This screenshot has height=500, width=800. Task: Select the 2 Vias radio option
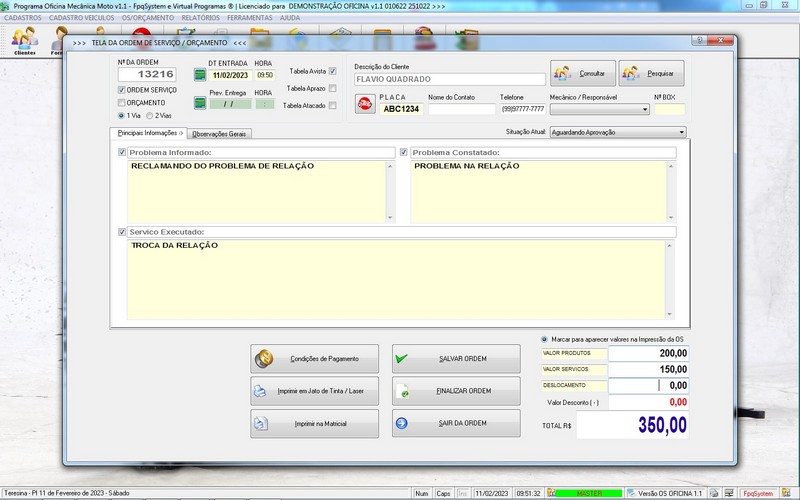pyautogui.click(x=149, y=116)
